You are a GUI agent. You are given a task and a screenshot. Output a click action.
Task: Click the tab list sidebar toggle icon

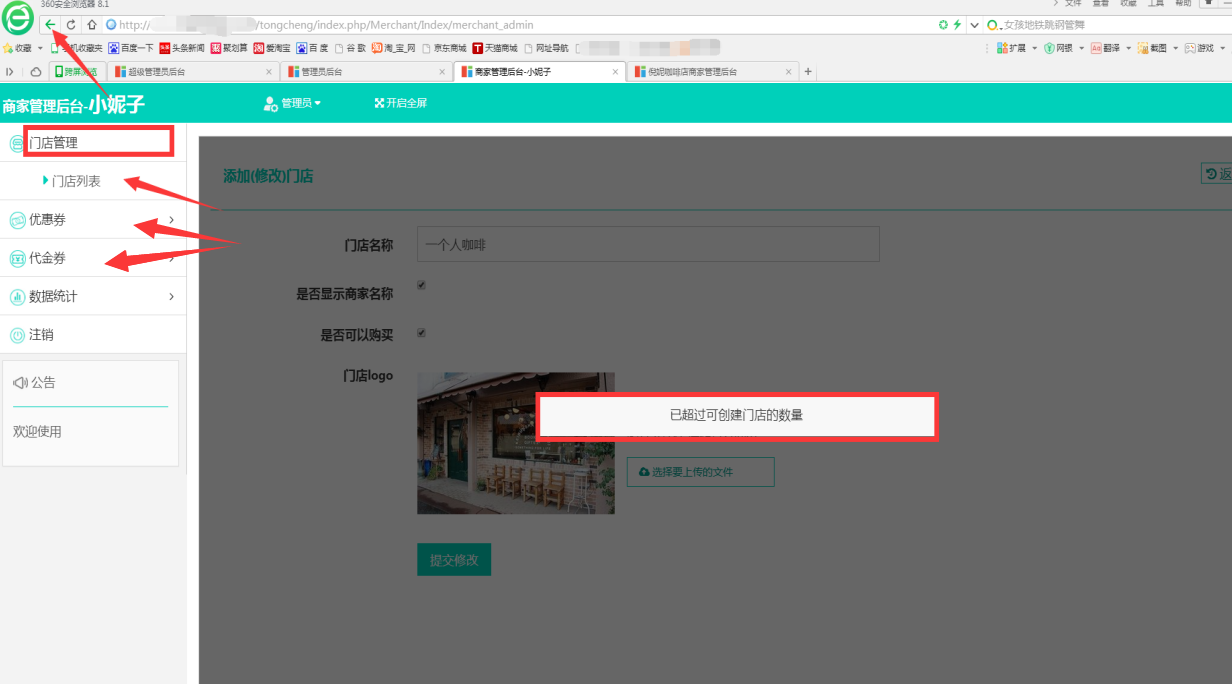tap(10, 72)
